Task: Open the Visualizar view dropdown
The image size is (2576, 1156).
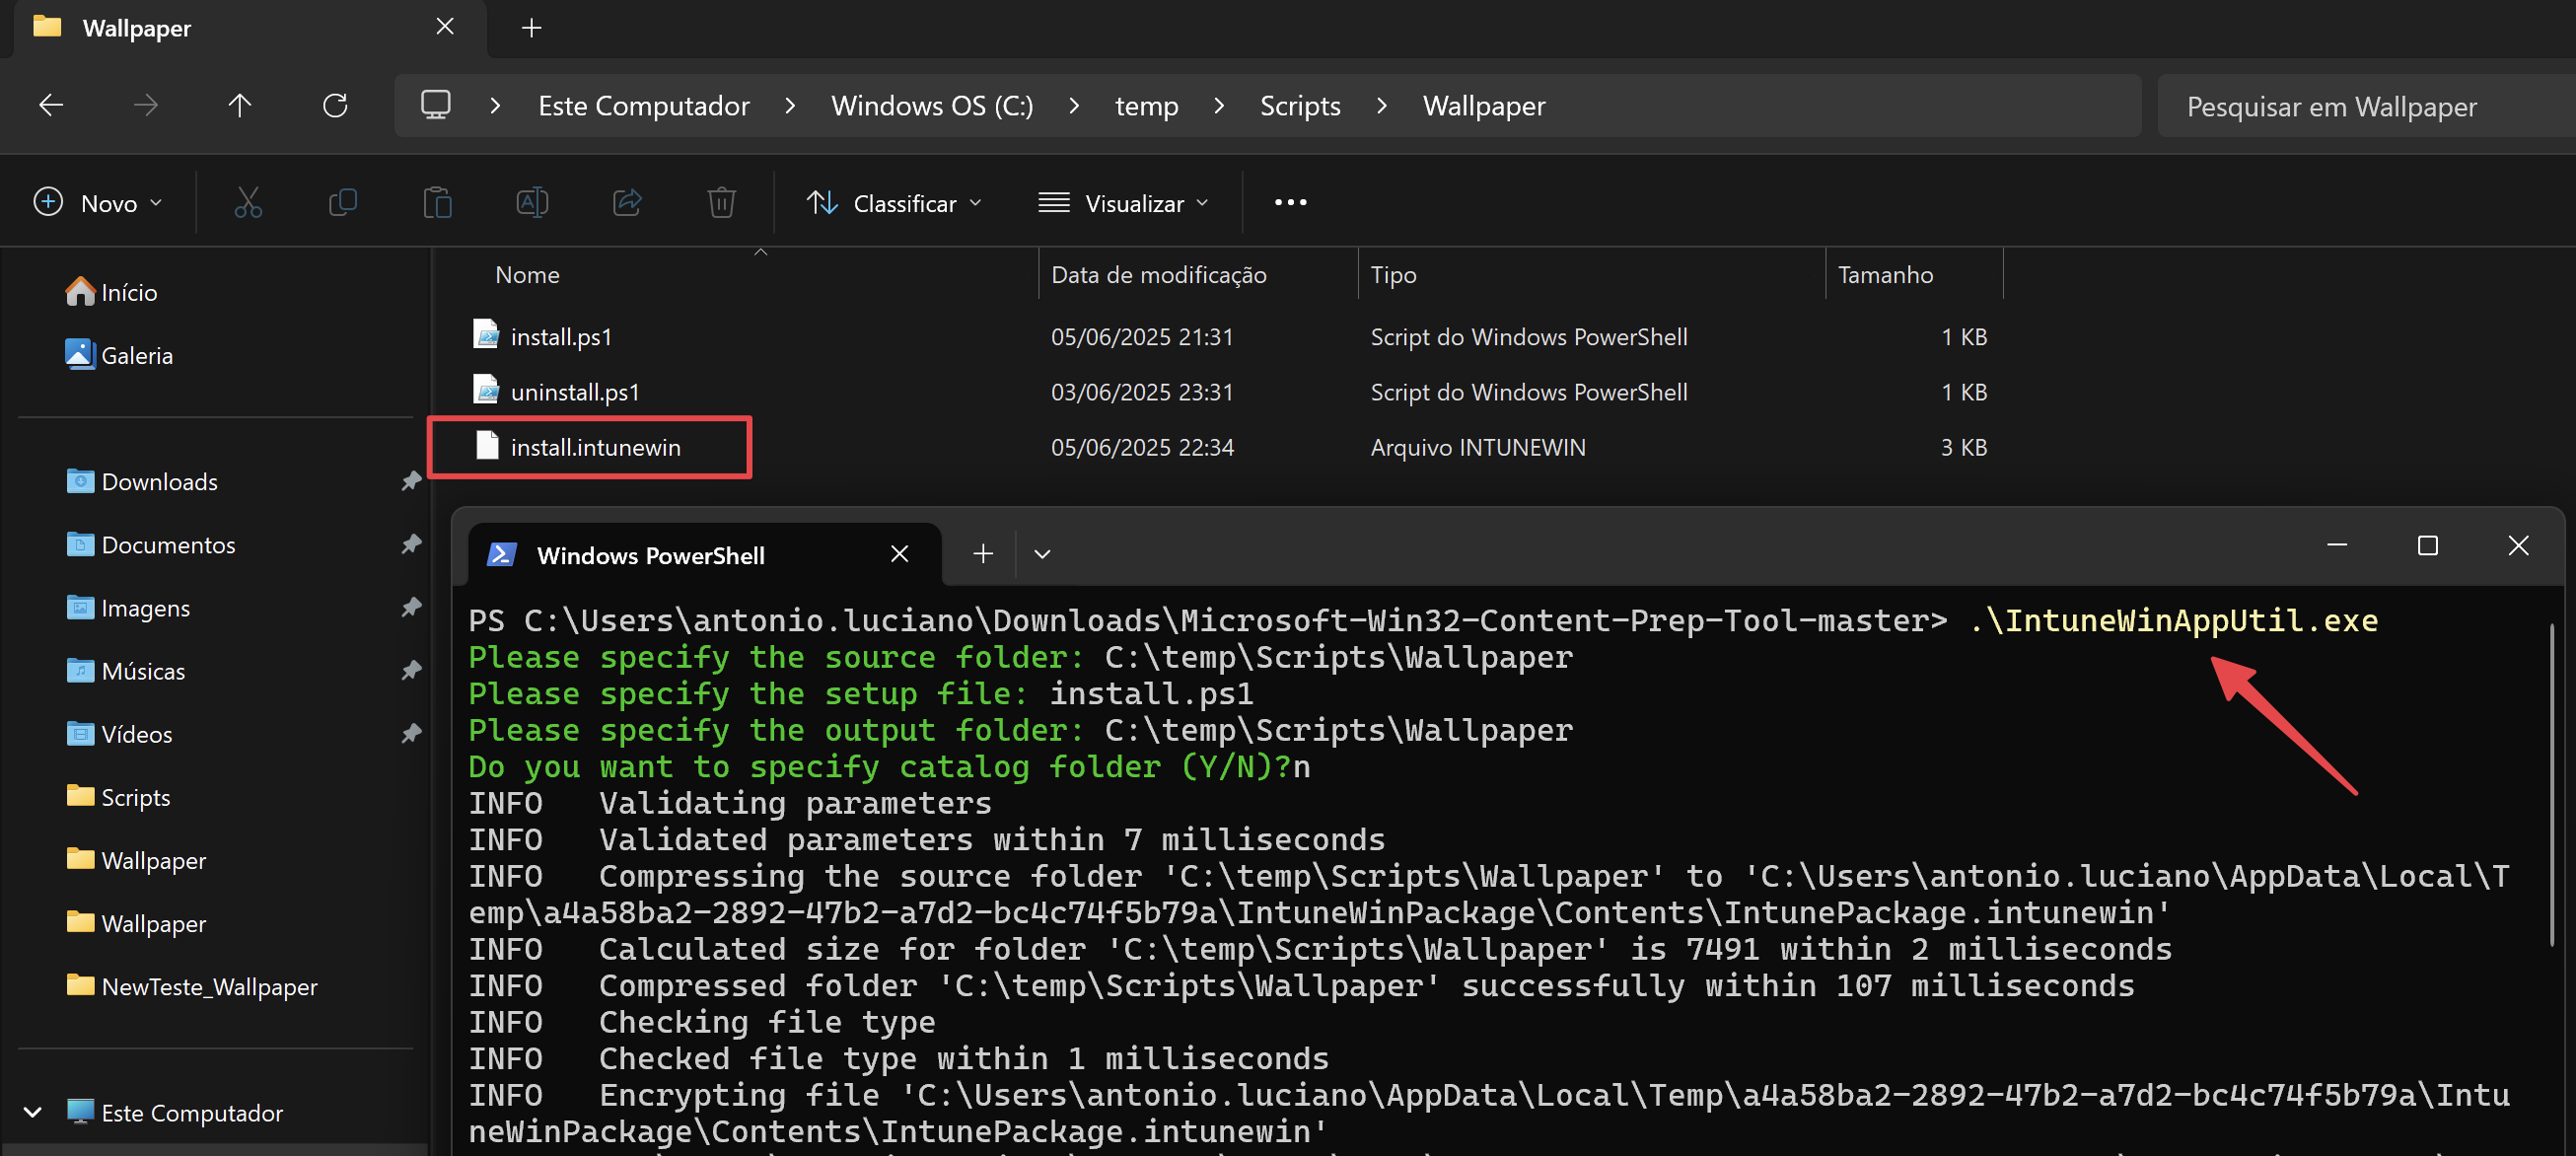Action: (1124, 203)
